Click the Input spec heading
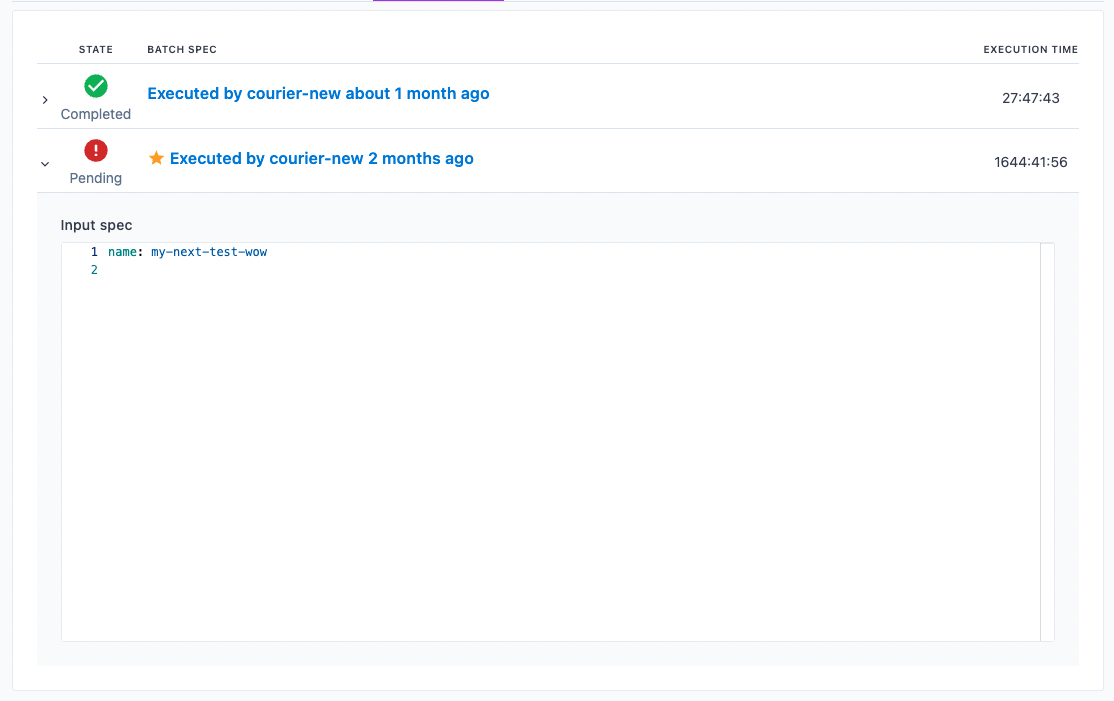 pyautogui.click(x=96, y=225)
